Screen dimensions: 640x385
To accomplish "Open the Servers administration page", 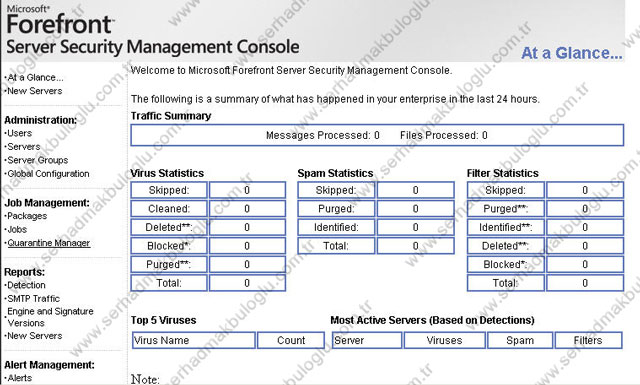I will [x=24, y=147].
